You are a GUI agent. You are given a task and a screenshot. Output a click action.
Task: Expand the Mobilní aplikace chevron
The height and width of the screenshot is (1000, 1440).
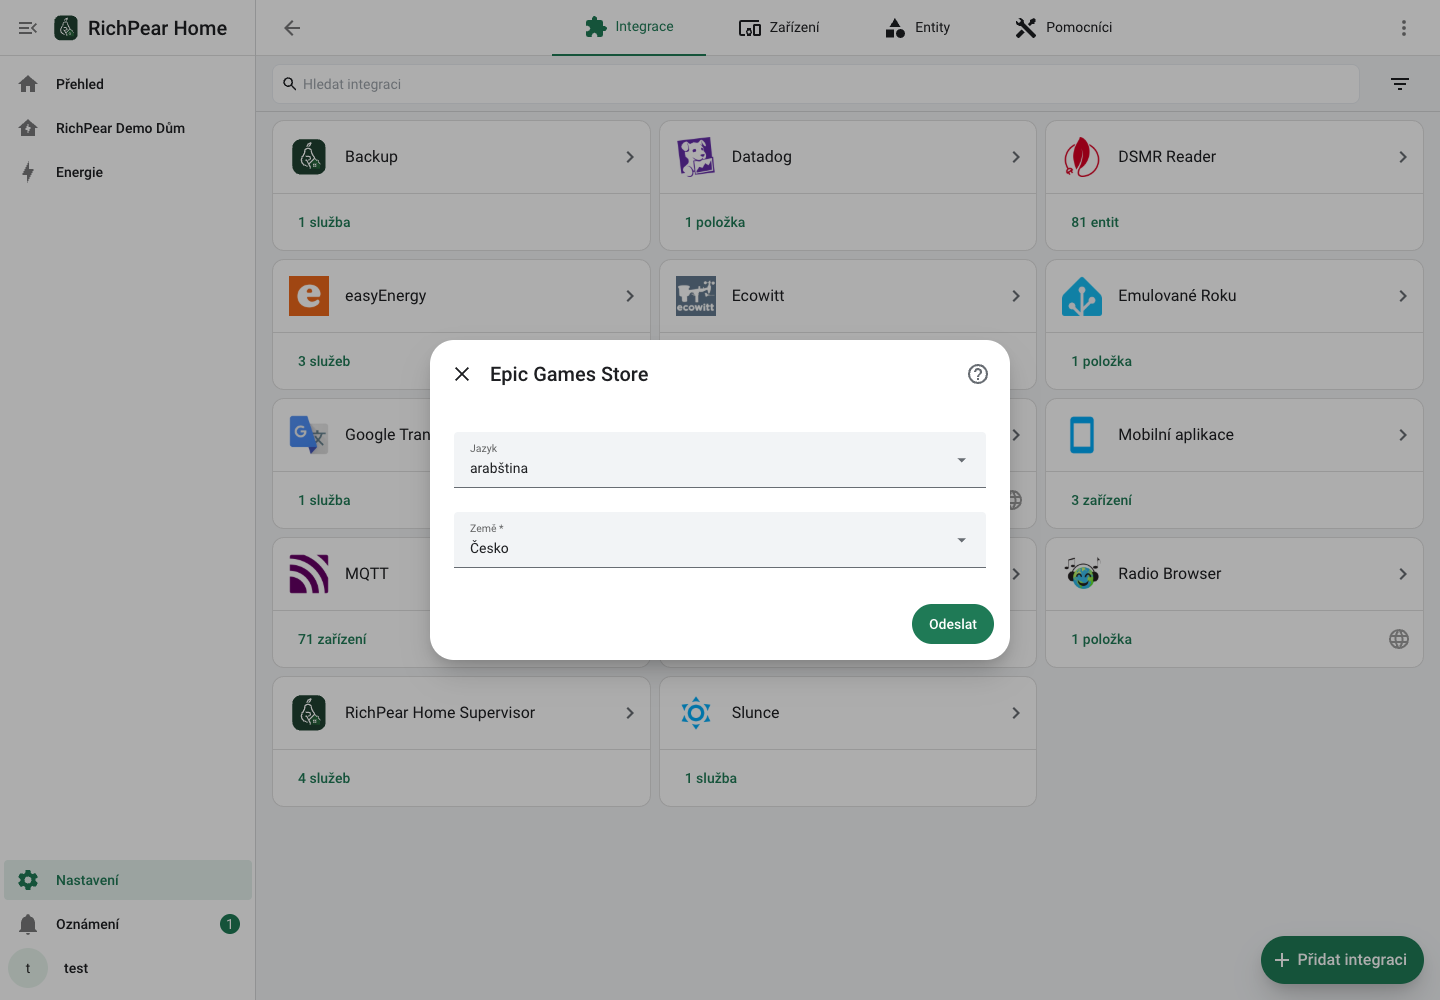(1403, 435)
